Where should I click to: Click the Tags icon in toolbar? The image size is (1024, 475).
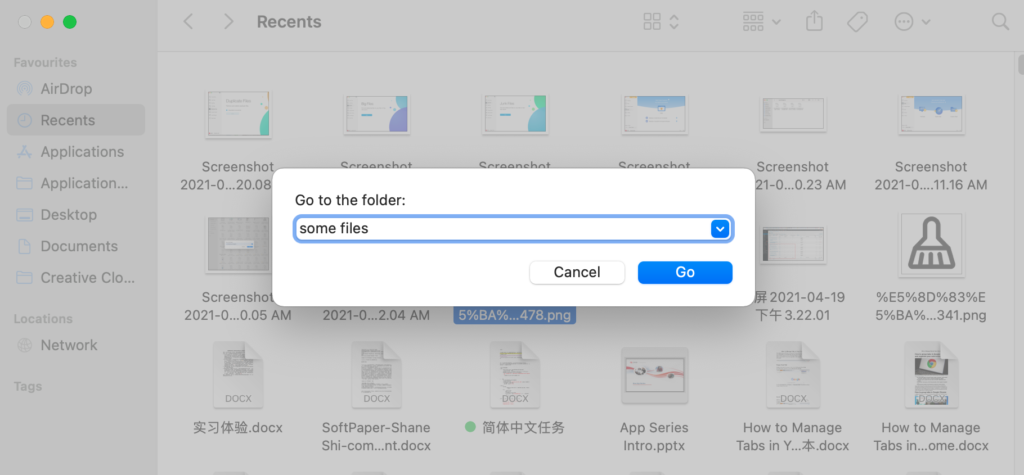point(857,21)
